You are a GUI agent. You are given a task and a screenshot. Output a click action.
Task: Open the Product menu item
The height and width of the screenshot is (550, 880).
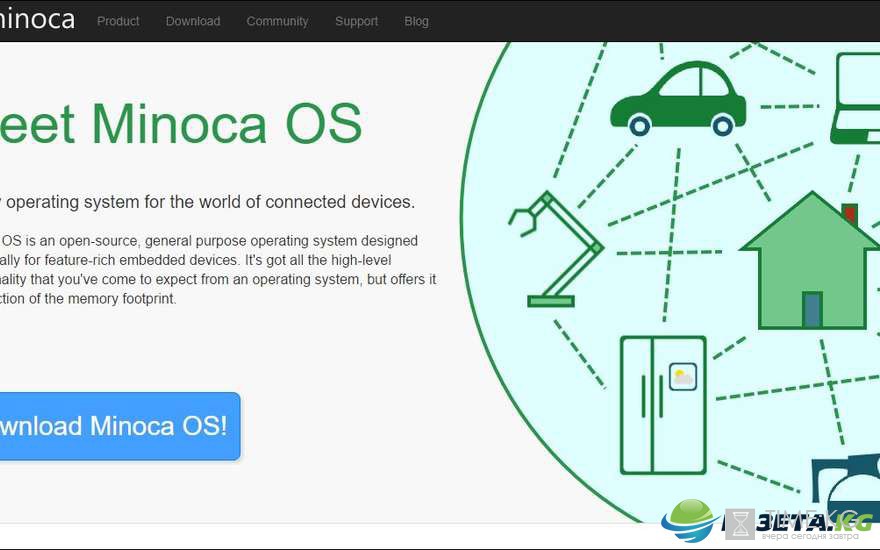tap(118, 21)
